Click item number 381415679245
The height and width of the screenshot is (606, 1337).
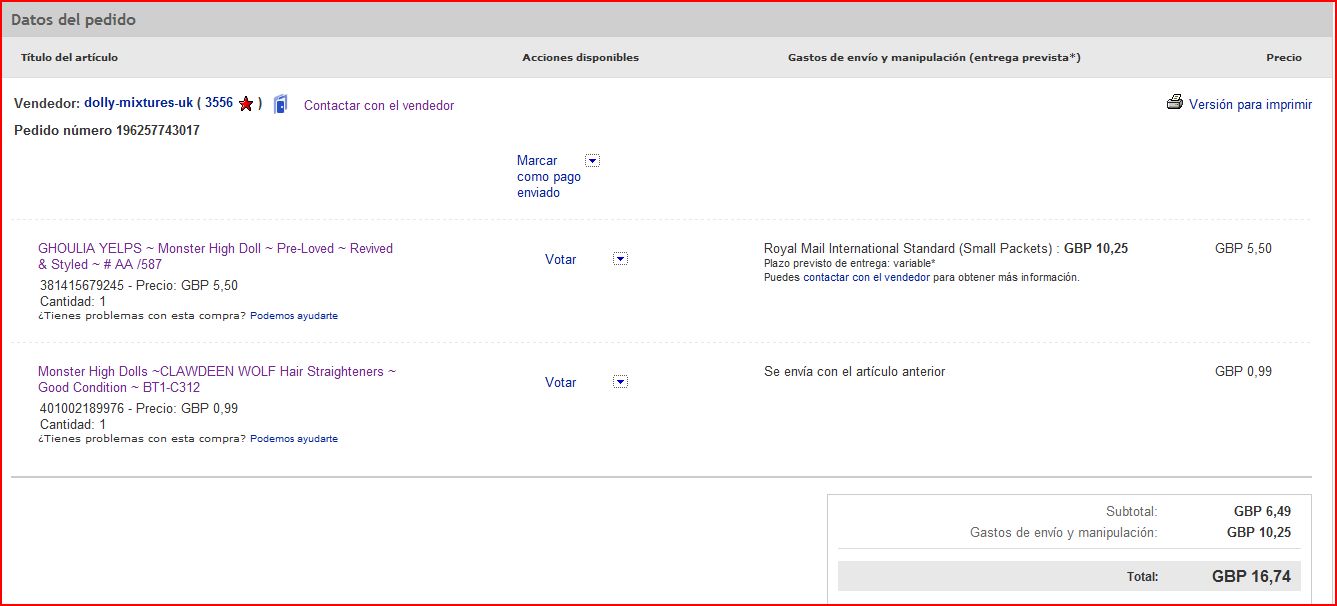[82, 285]
